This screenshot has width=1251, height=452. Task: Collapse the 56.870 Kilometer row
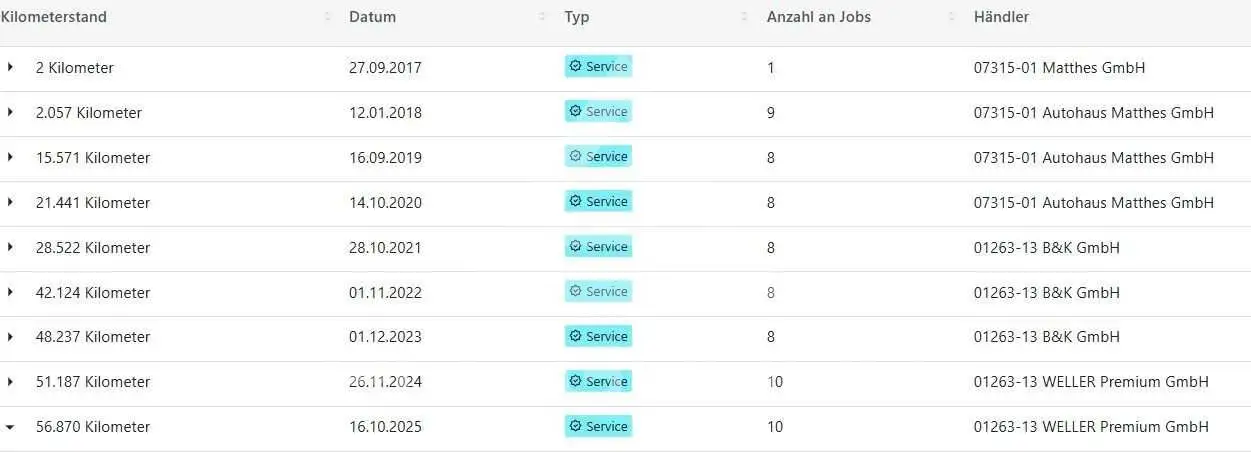click(10, 427)
